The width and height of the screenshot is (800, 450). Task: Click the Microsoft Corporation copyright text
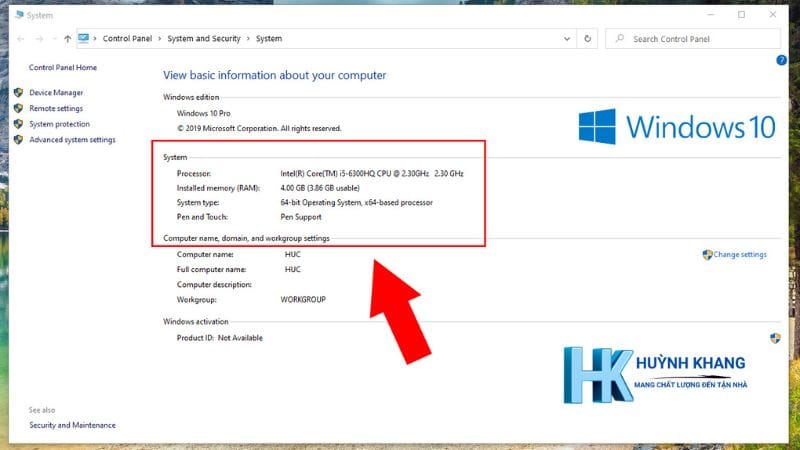[259, 129]
